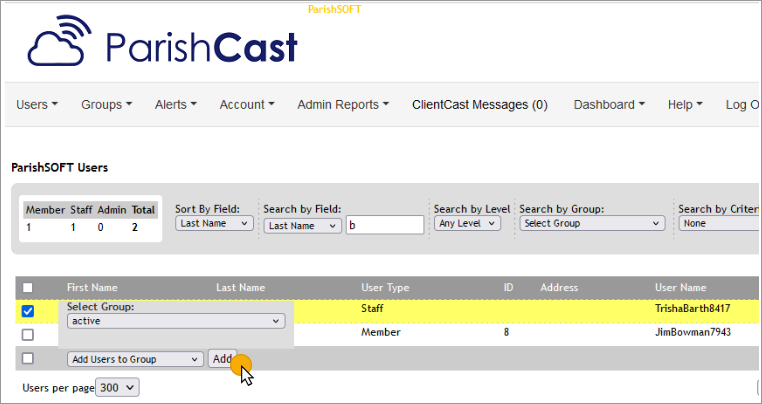Viewport: 762px width, 404px height.
Task: Expand the Search by Criteria None dropdown
Action: coord(719,224)
